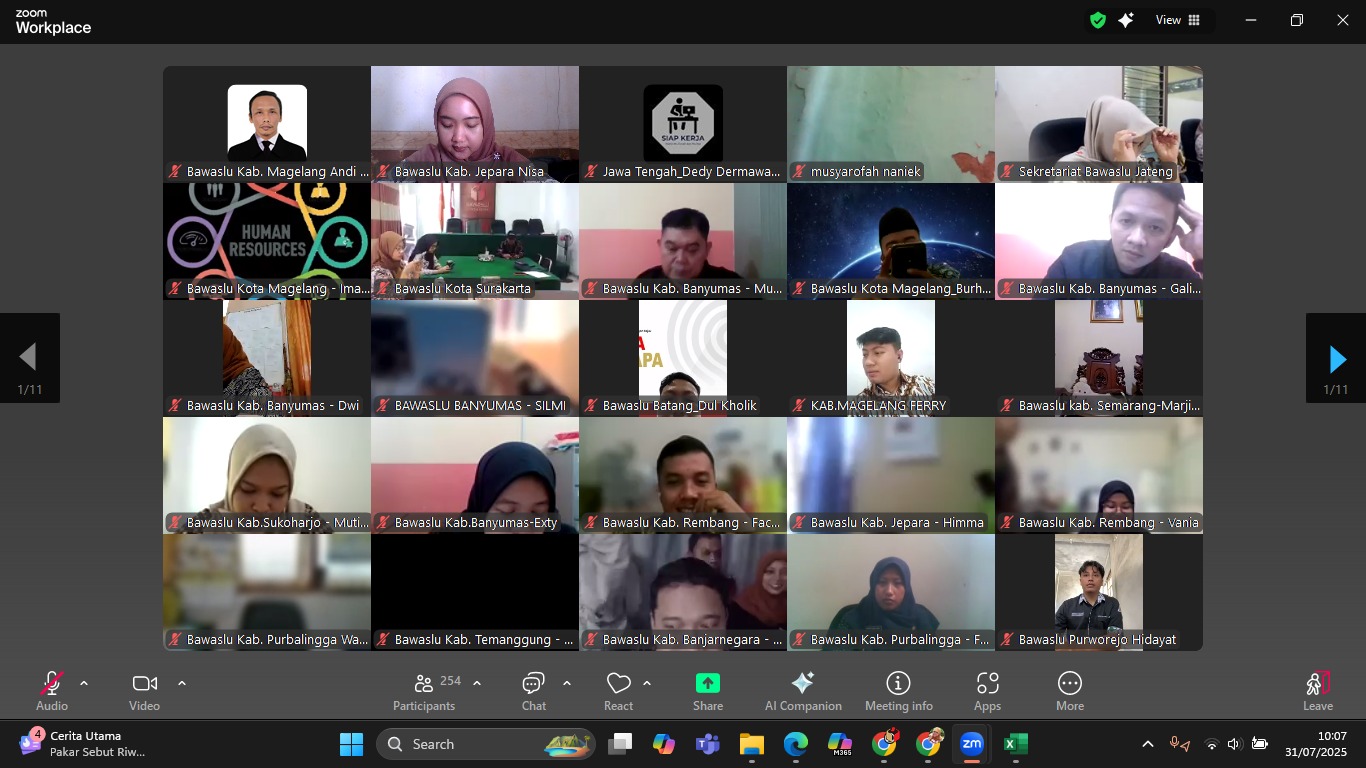Expand the video options arrow
Image resolution: width=1366 pixels, height=768 pixels.
coord(182,683)
